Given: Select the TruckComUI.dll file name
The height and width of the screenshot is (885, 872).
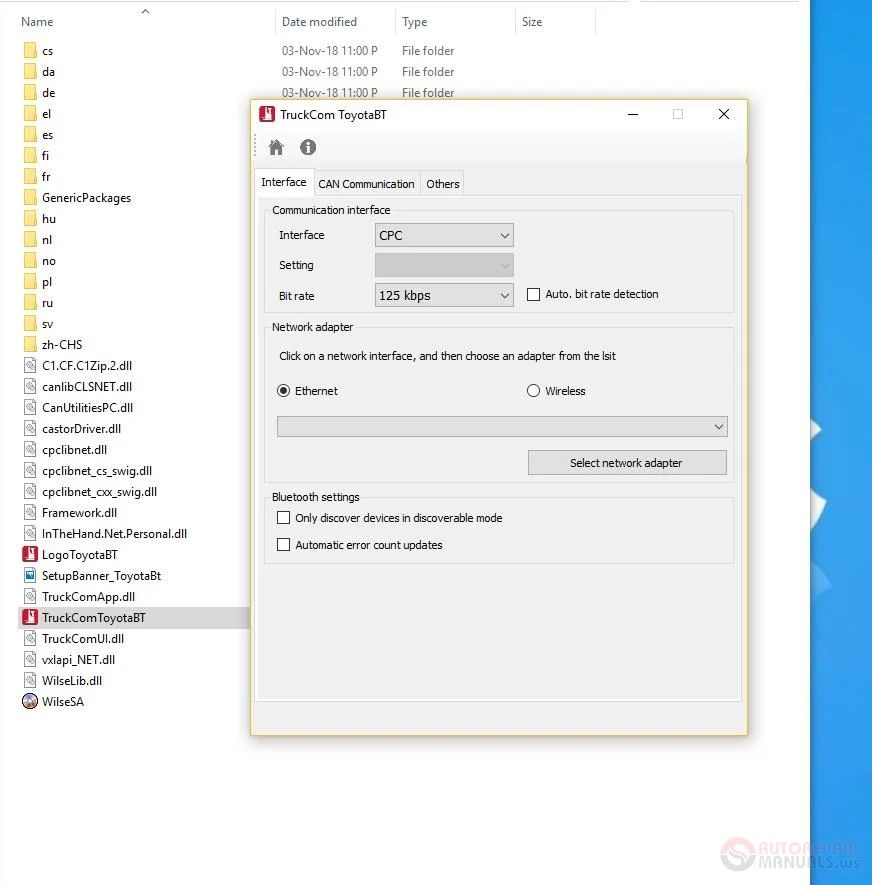Looking at the screenshot, I should pos(83,638).
